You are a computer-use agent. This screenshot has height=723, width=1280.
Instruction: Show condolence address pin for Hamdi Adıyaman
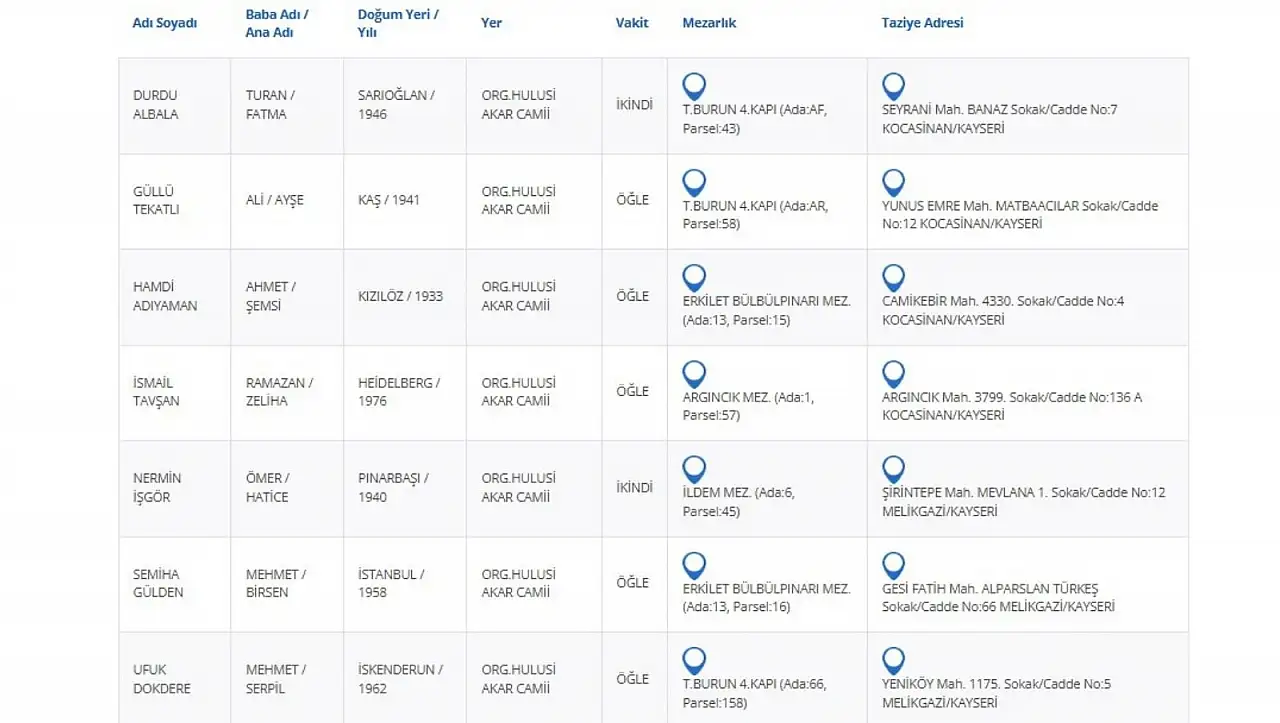pos(894,278)
